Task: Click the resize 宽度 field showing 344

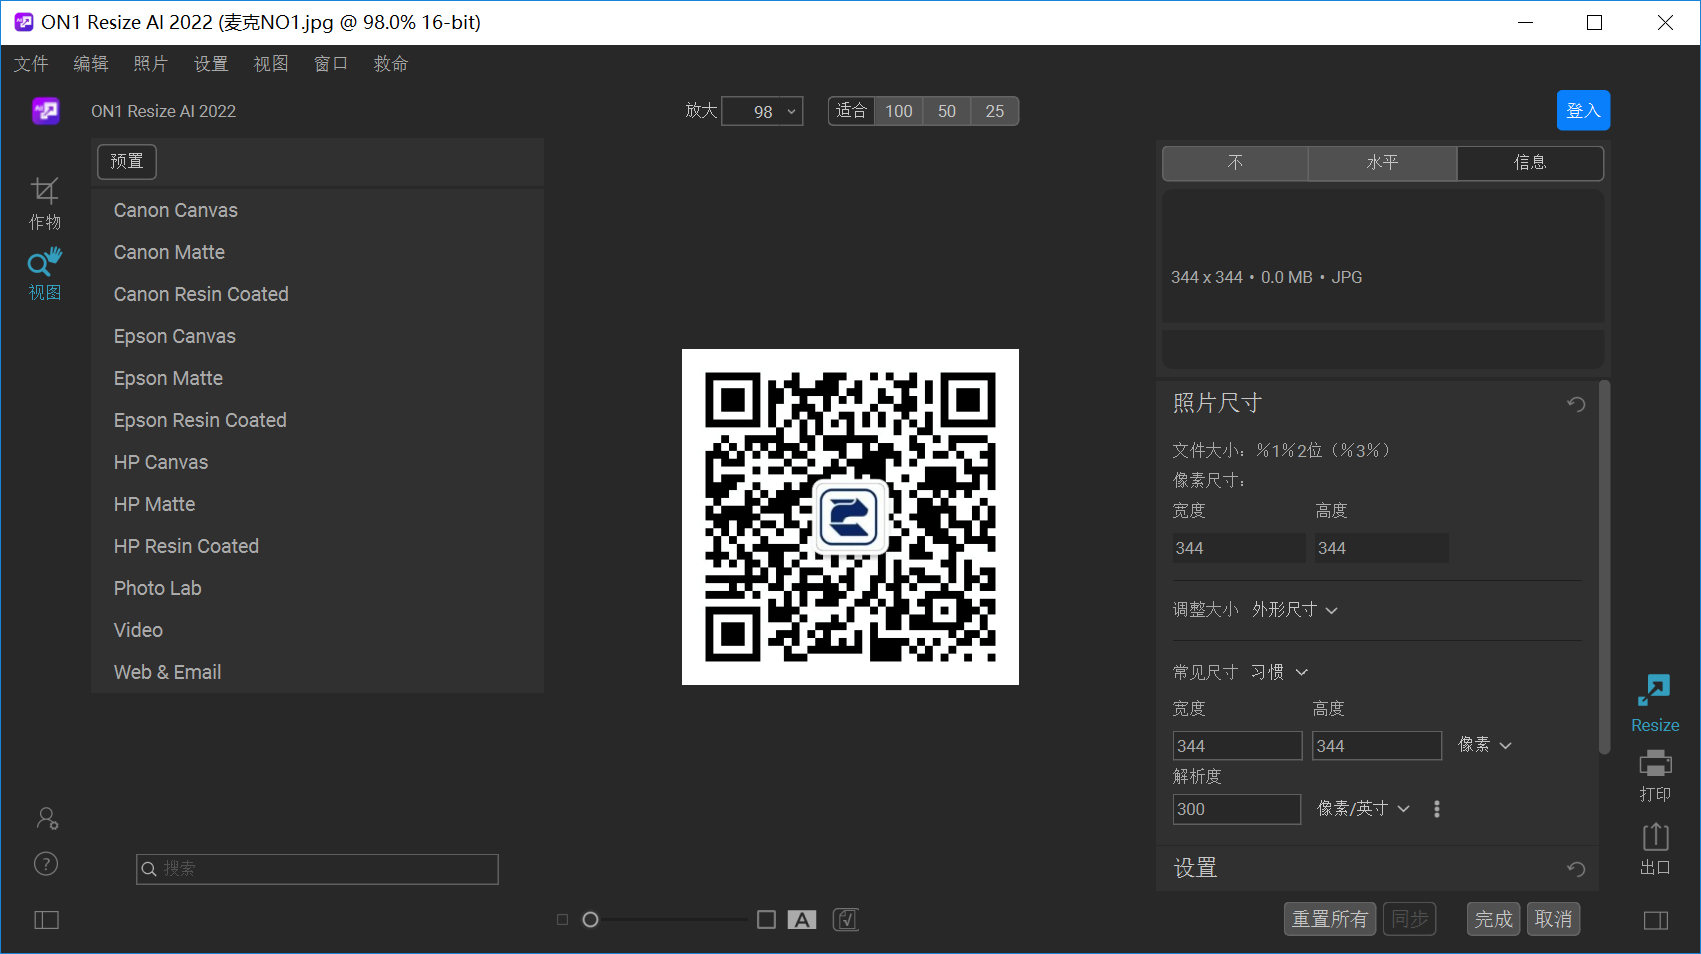Action: coord(1237,746)
